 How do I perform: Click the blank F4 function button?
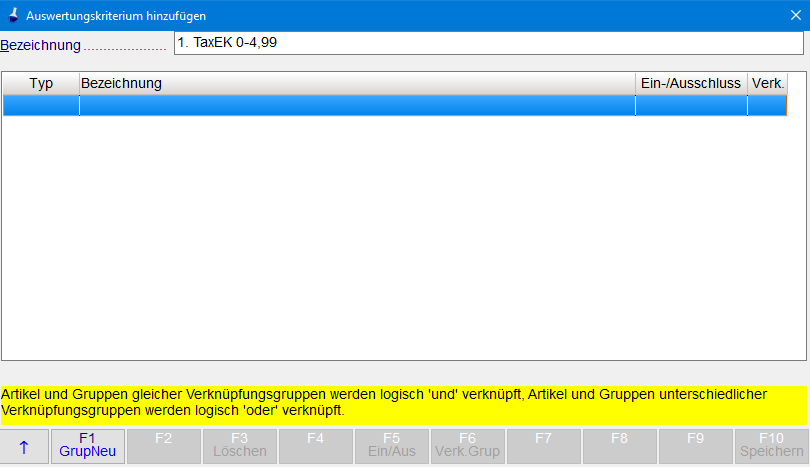[x=316, y=446]
